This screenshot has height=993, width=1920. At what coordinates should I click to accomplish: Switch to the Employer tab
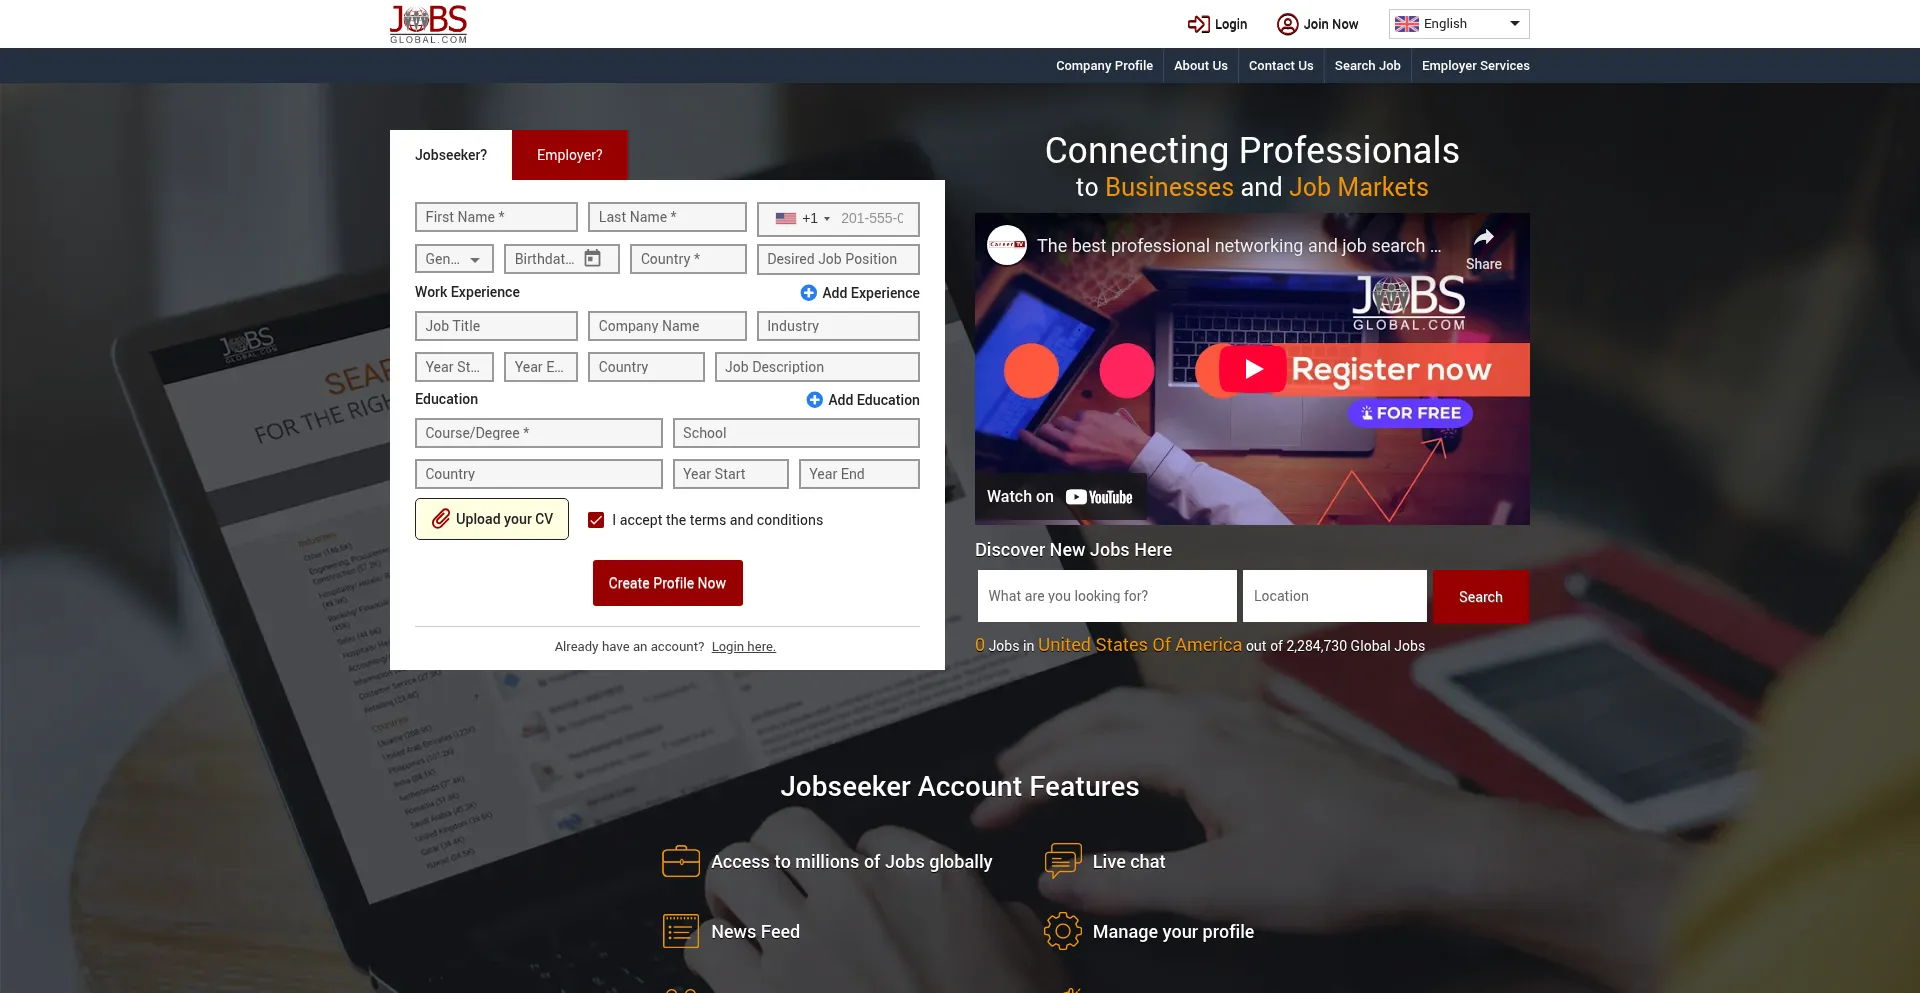point(570,155)
